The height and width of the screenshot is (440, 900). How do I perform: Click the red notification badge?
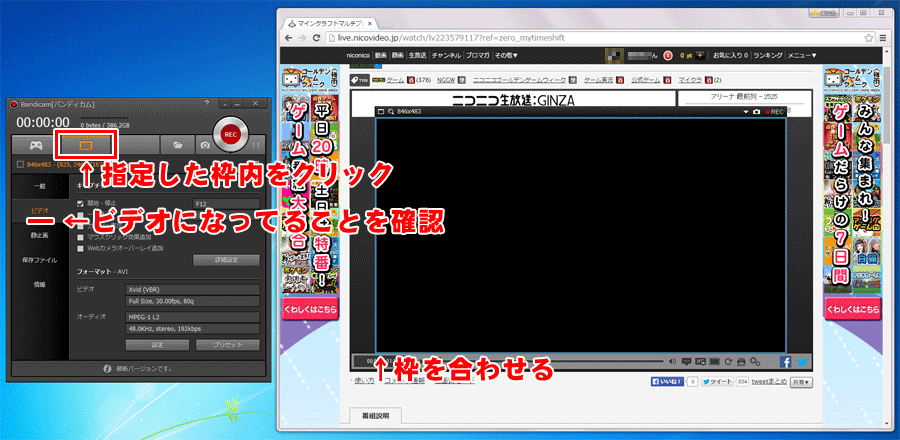click(668, 56)
